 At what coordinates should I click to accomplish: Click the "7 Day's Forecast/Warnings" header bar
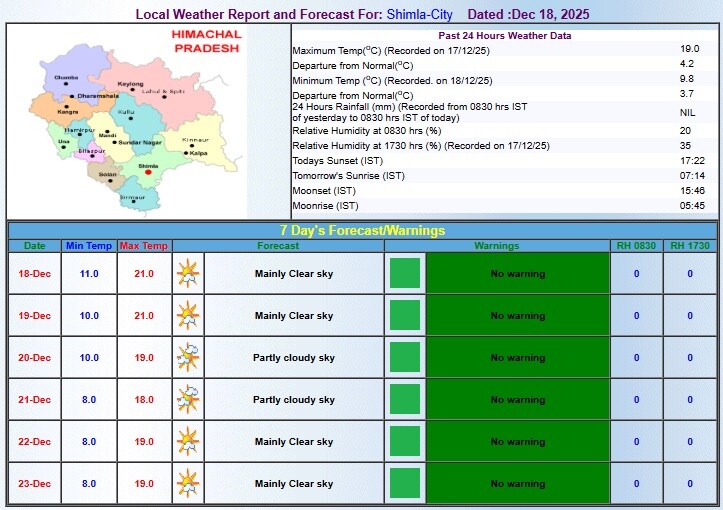[362, 230]
